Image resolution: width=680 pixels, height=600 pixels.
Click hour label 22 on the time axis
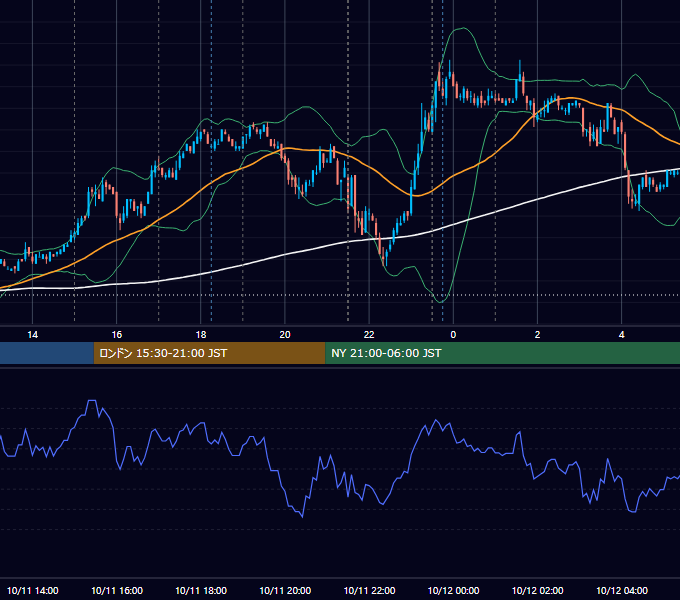point(369,335)
